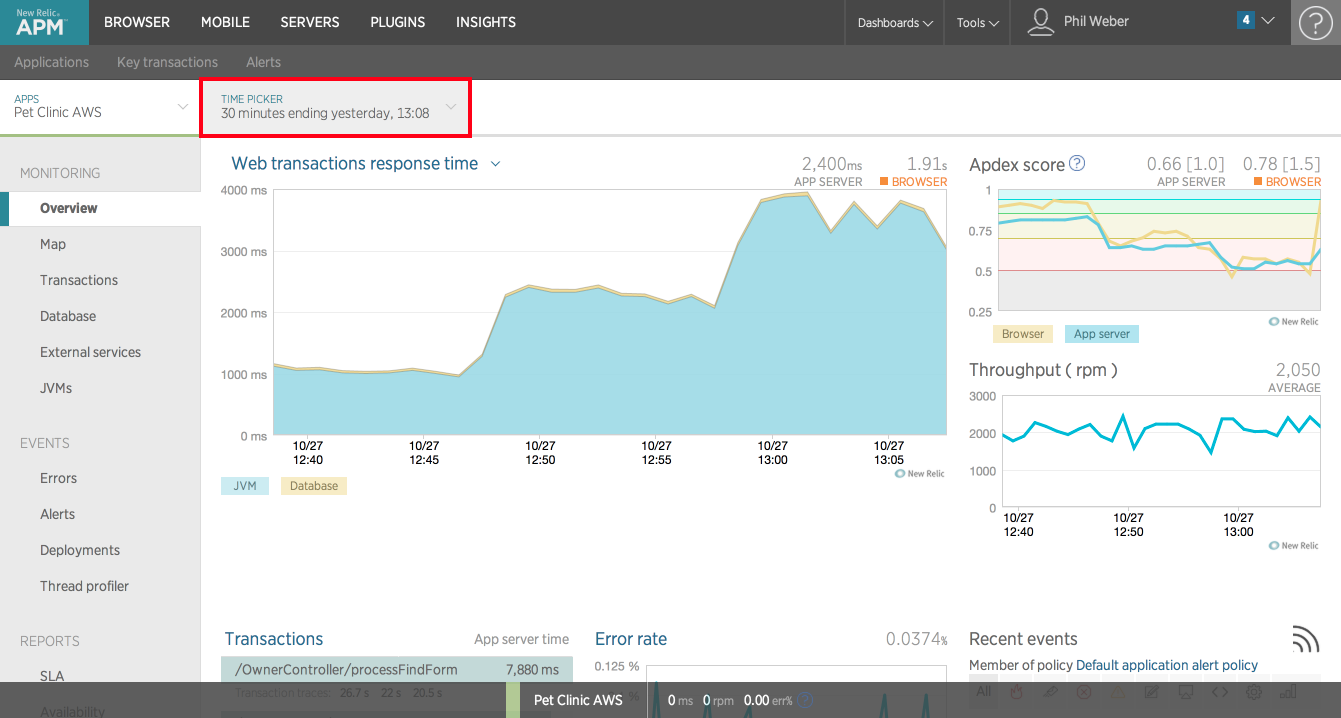Toggle the Database legend on response chart
1341x718 pixels.
(x=314, y=486)
